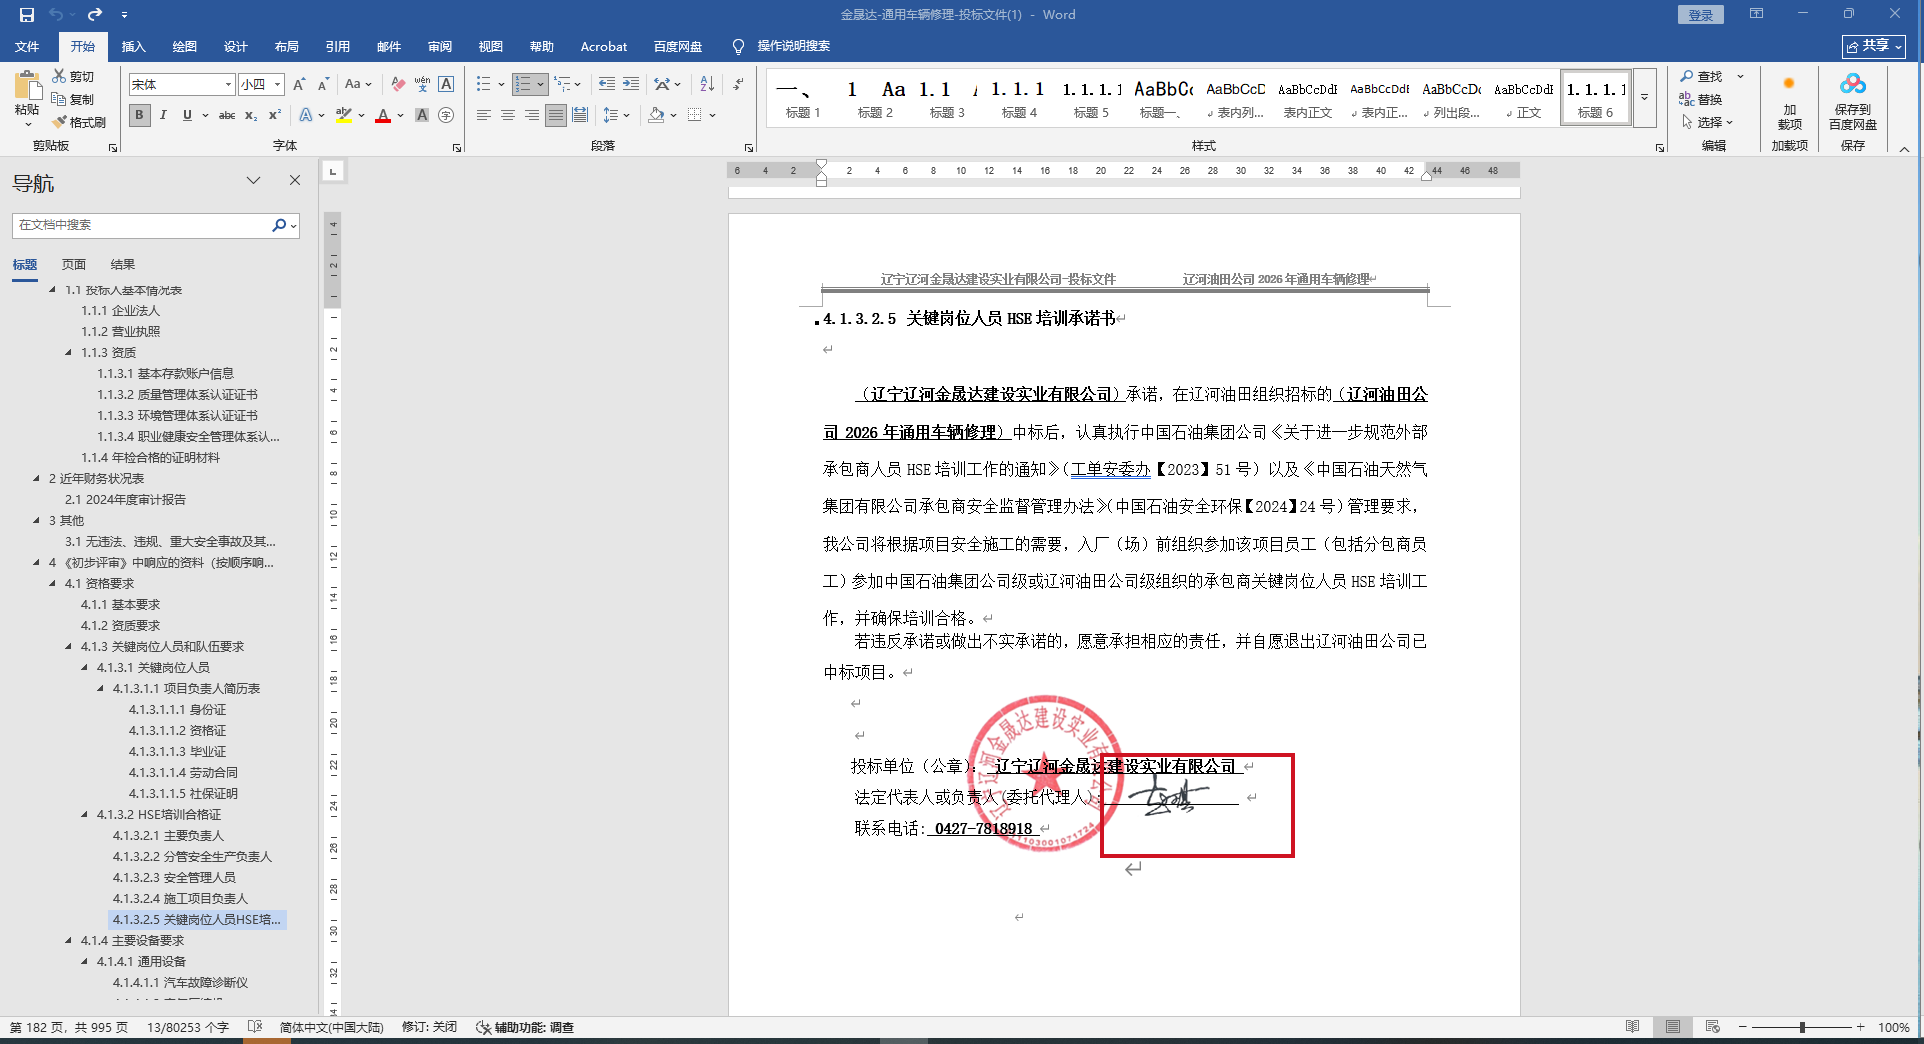
Task: Click the Save icon in the title bar
Action: (27, 15)
